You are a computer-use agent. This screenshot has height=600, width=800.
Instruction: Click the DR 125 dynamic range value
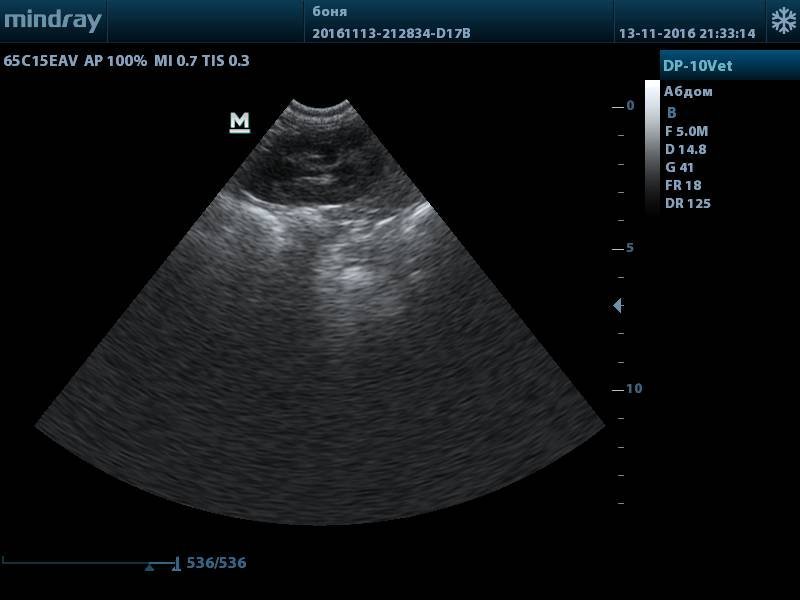(688, 203)
